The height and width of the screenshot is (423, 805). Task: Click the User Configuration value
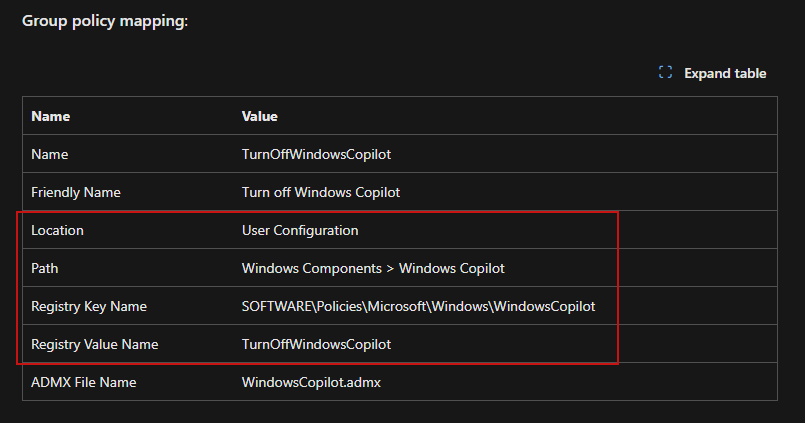(x=300, y=230)
